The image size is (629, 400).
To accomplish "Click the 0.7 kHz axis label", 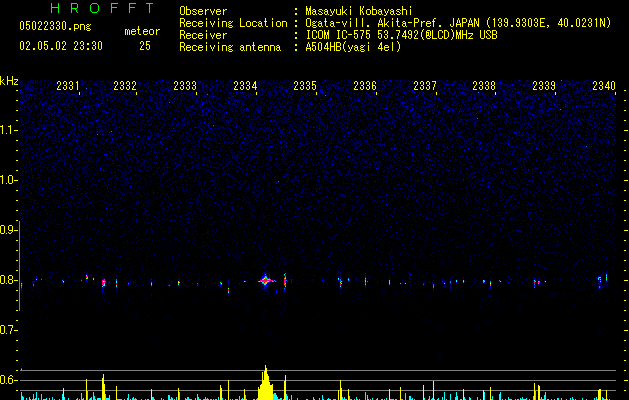I will [8, 330].
